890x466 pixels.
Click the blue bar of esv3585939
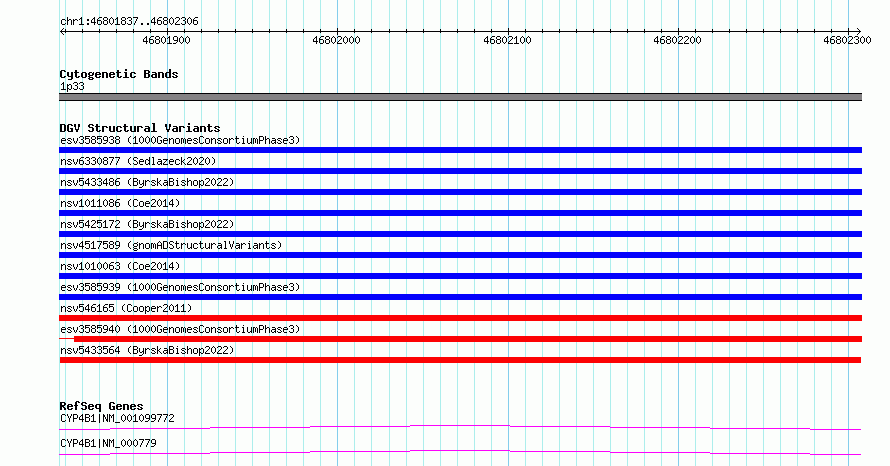[x=460, y=297]
